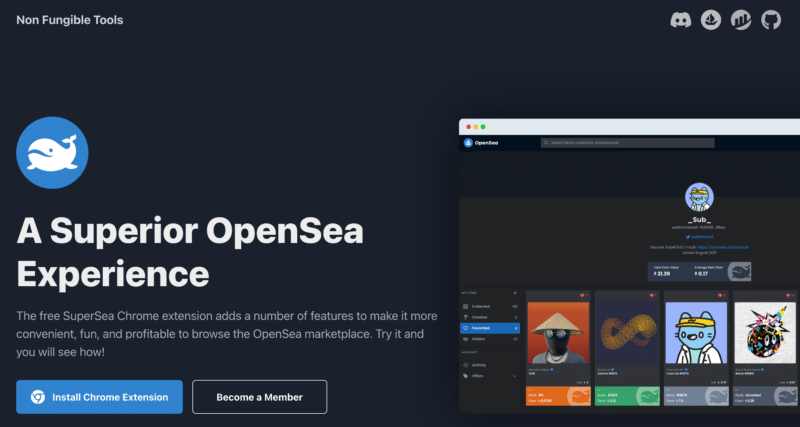
Task: Expand the Offers chevron in preview sidebar
Action: pos(514,376)
